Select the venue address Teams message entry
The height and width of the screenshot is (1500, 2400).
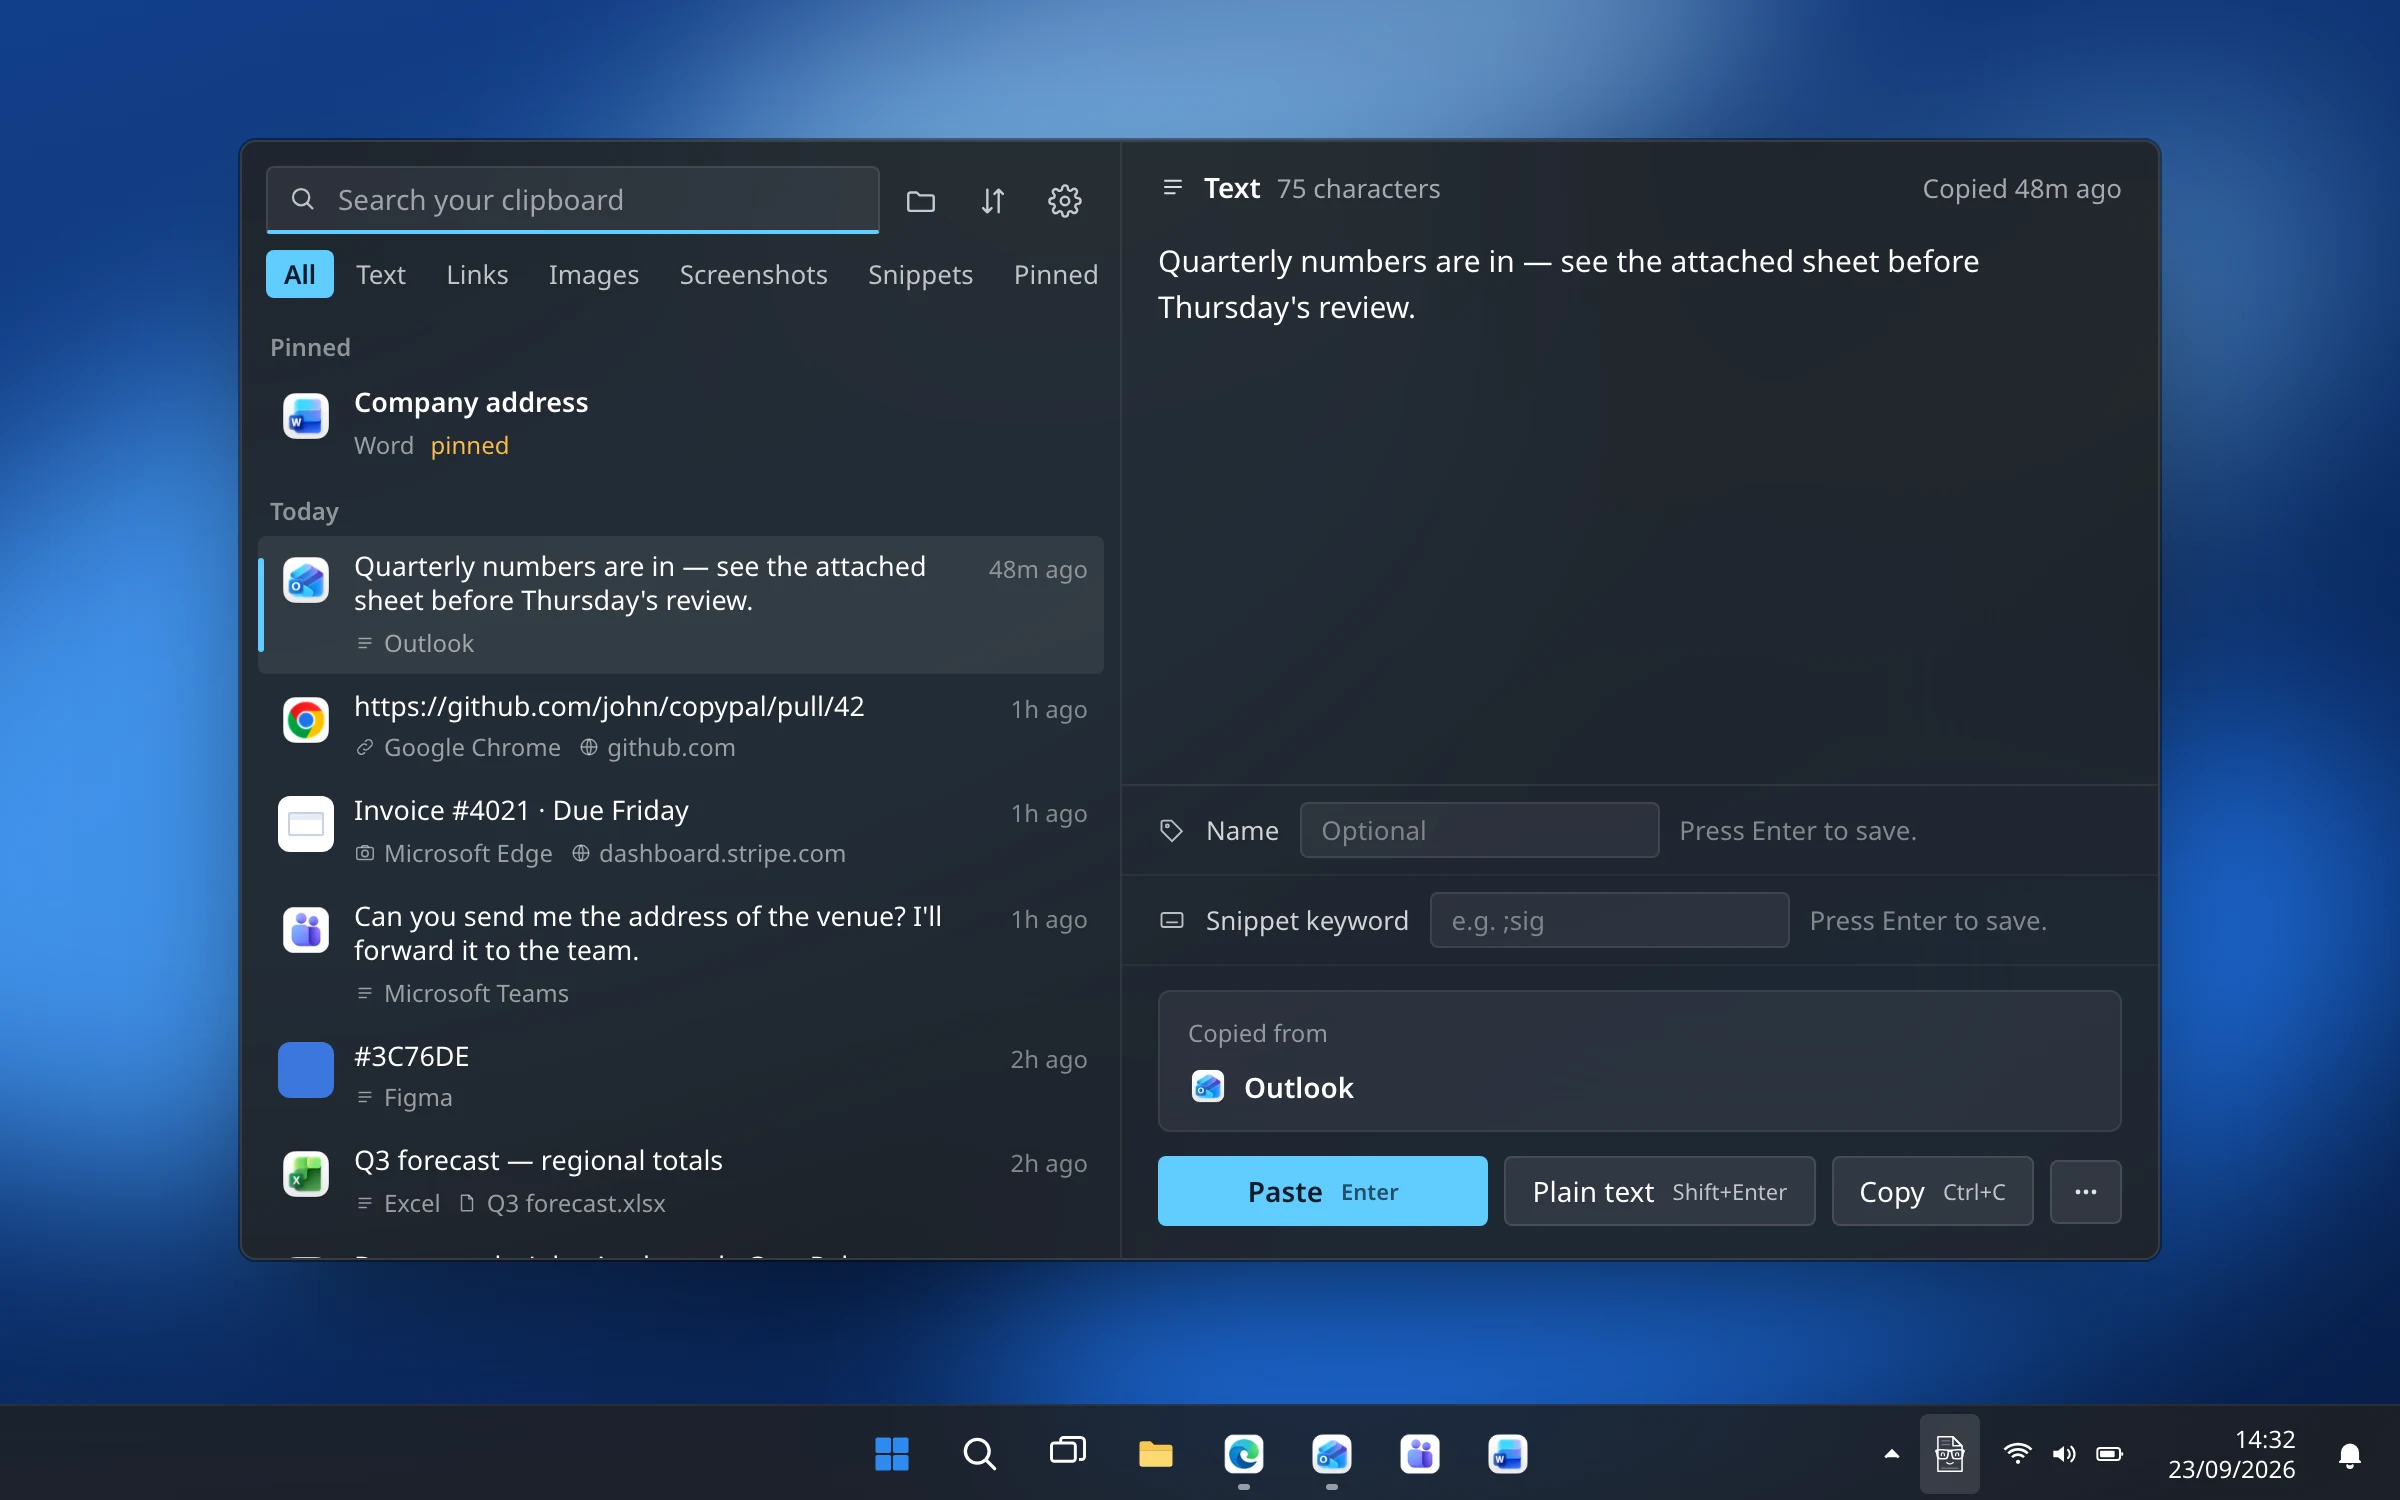681,954
